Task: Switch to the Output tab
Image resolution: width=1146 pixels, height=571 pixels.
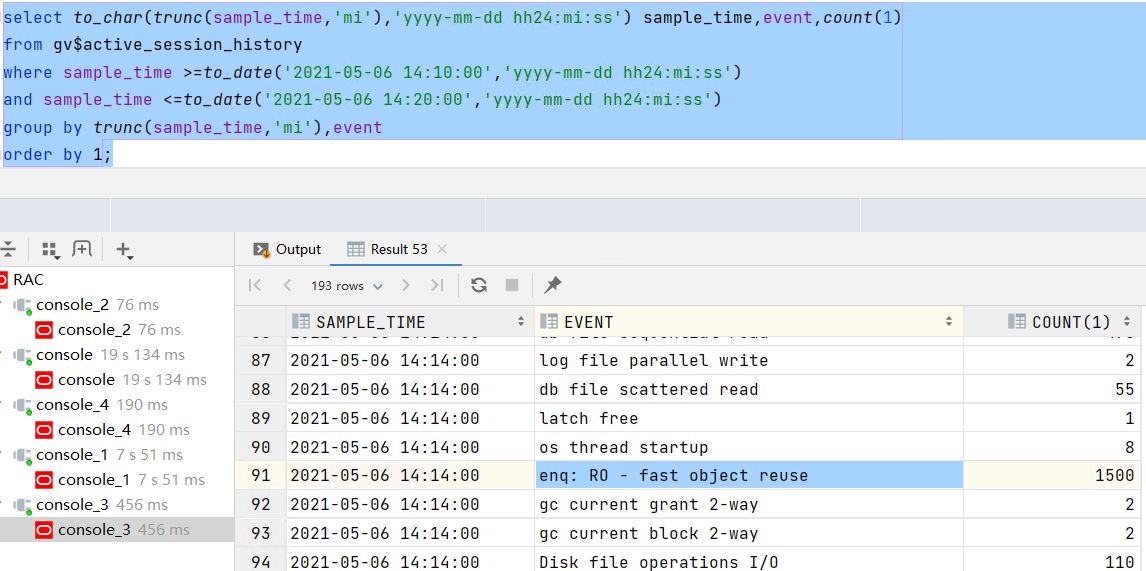Action: (287, 249)
